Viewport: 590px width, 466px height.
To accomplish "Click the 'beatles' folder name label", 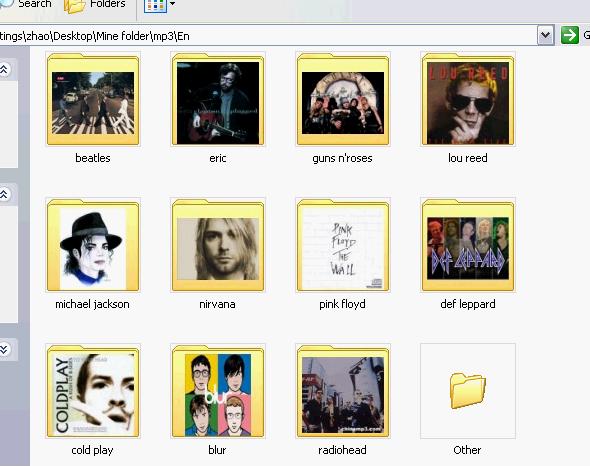I will tap(93, 158).
